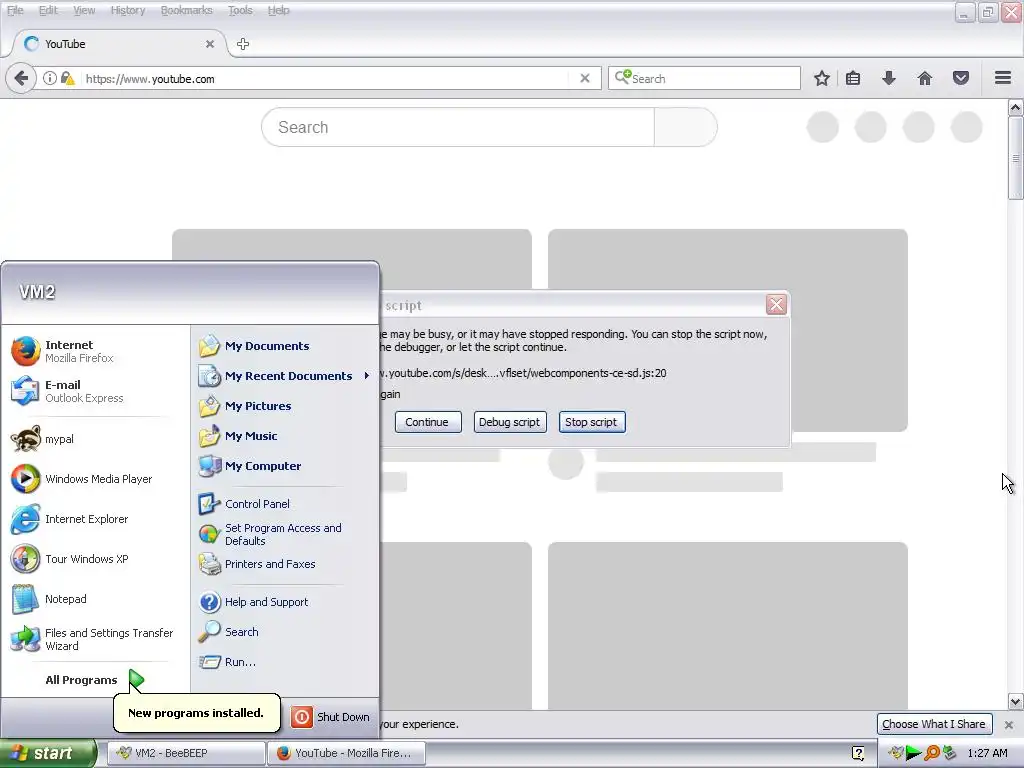Expand My Recent Documents submenu arrow
This screenshot has height=768, width=1024.
pos(366,376)
